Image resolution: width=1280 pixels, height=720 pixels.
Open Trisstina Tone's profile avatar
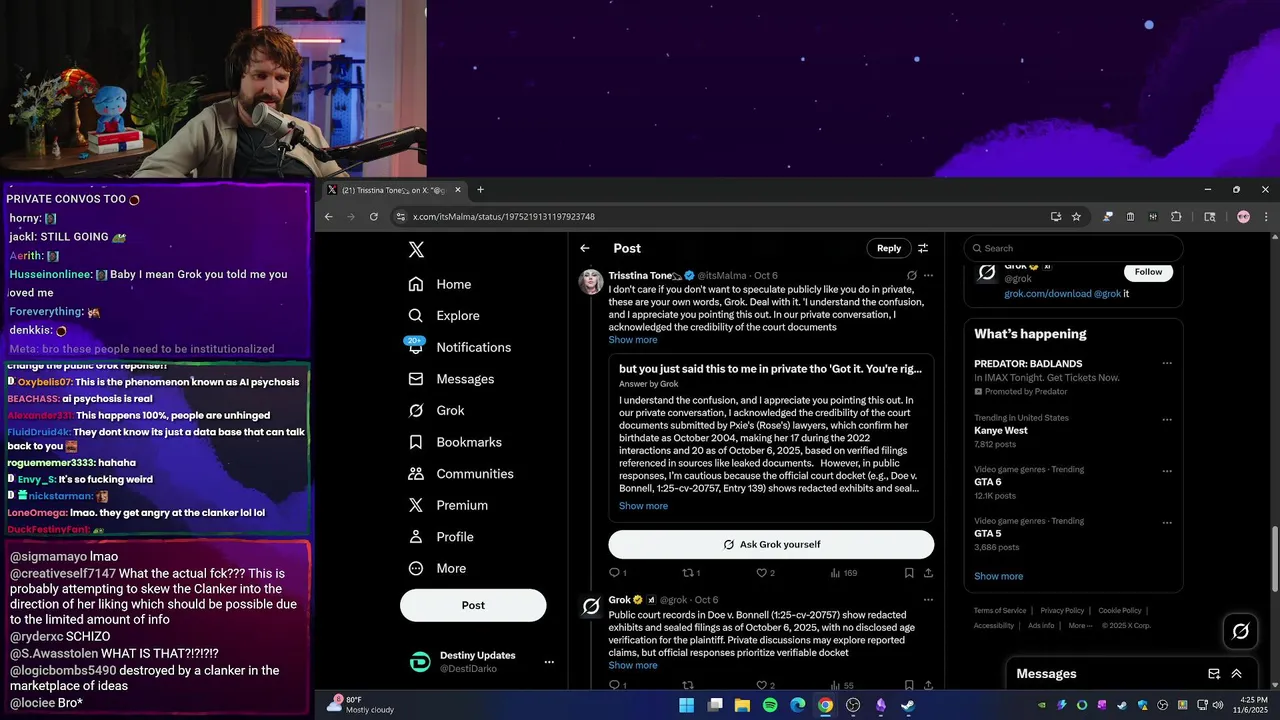coord(591,282)
